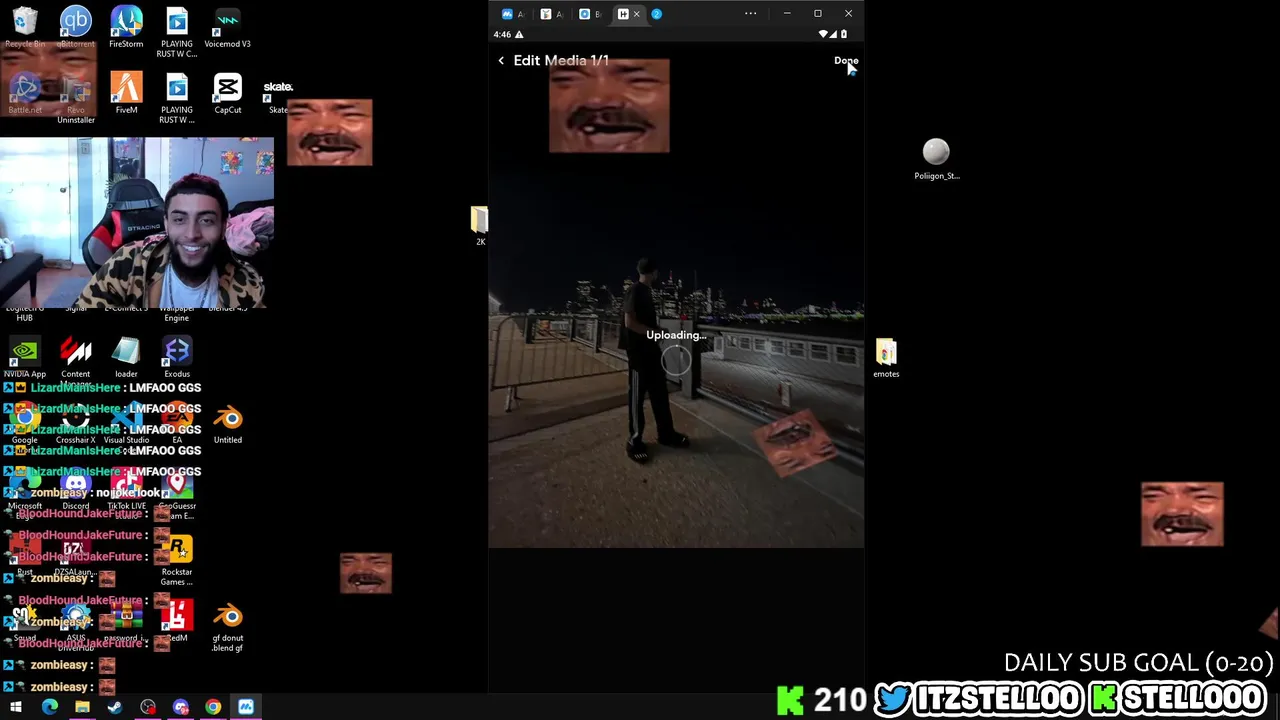This screenshot has height=720, width=1280.
Task: Click the Edit Media 1/1 title text
Action: tap(561, 61)
